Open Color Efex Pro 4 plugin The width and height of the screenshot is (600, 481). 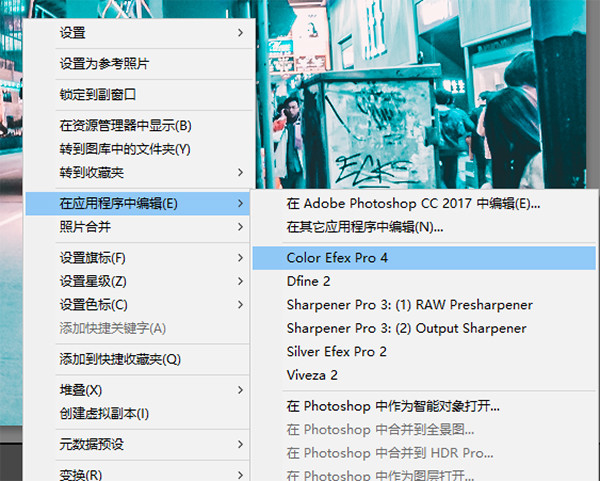[x=337, y=258]
